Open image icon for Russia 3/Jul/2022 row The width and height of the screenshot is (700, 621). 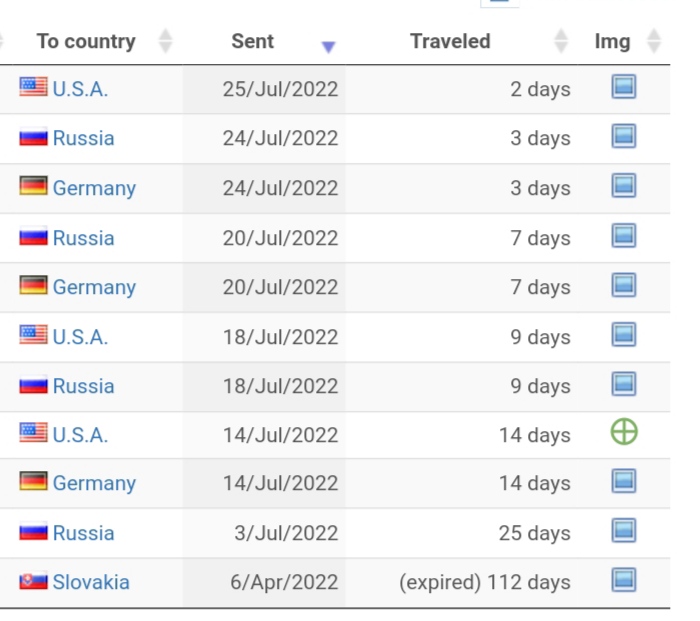click(x=624, y=531)
